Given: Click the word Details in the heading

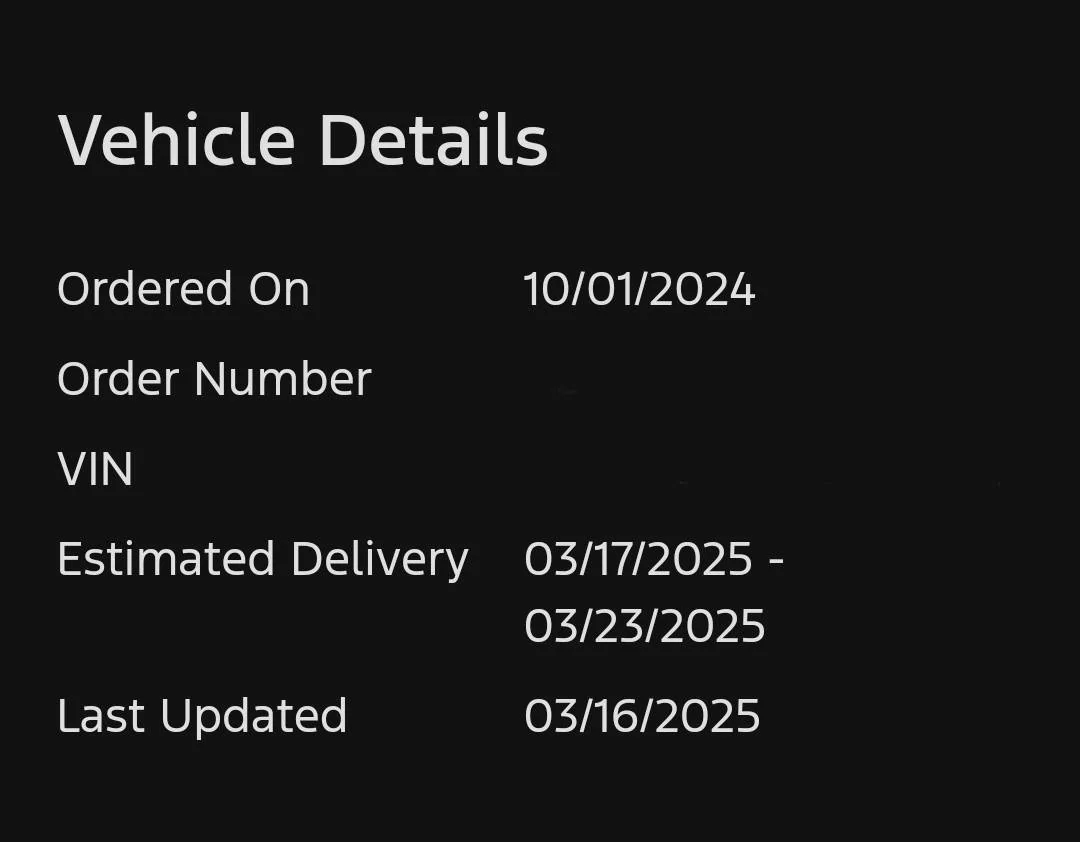Looking at the screenshot, I should pos(433,141).
